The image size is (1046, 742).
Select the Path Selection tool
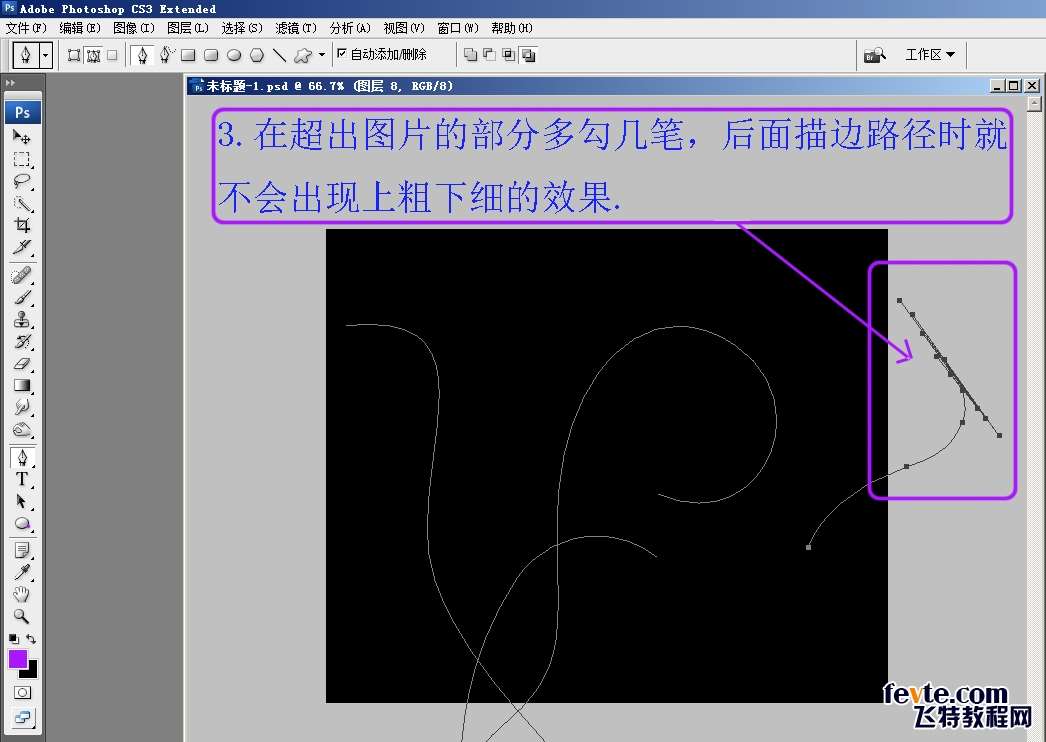[x=22, y=501]
